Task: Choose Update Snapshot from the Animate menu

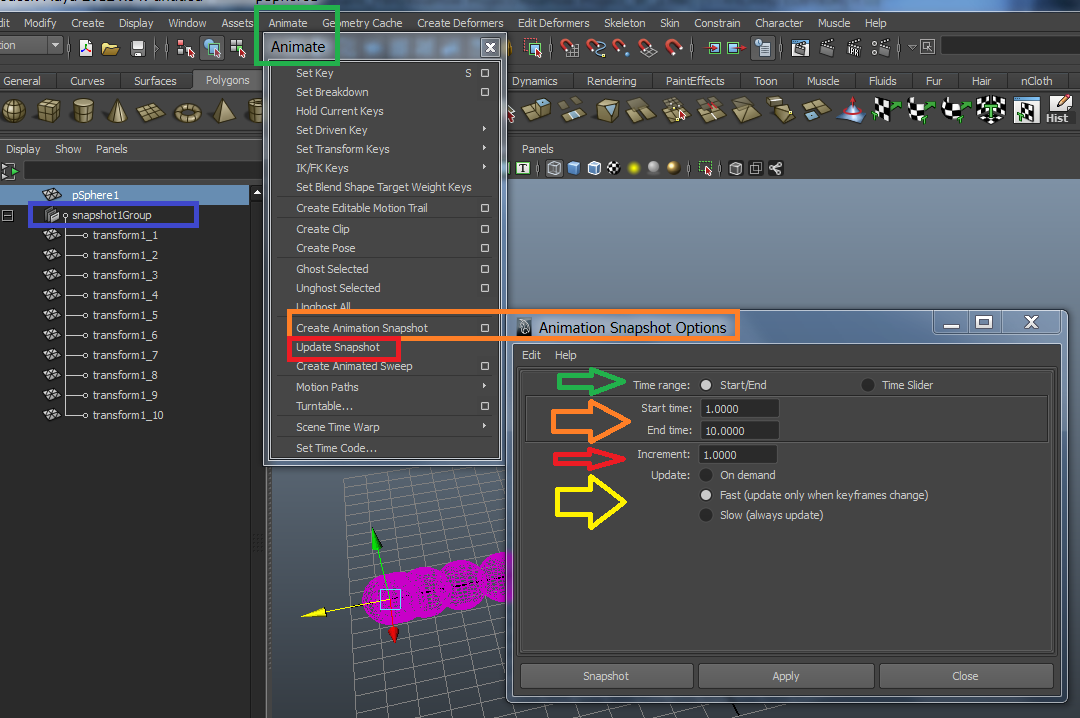Action: pos(338,347)
